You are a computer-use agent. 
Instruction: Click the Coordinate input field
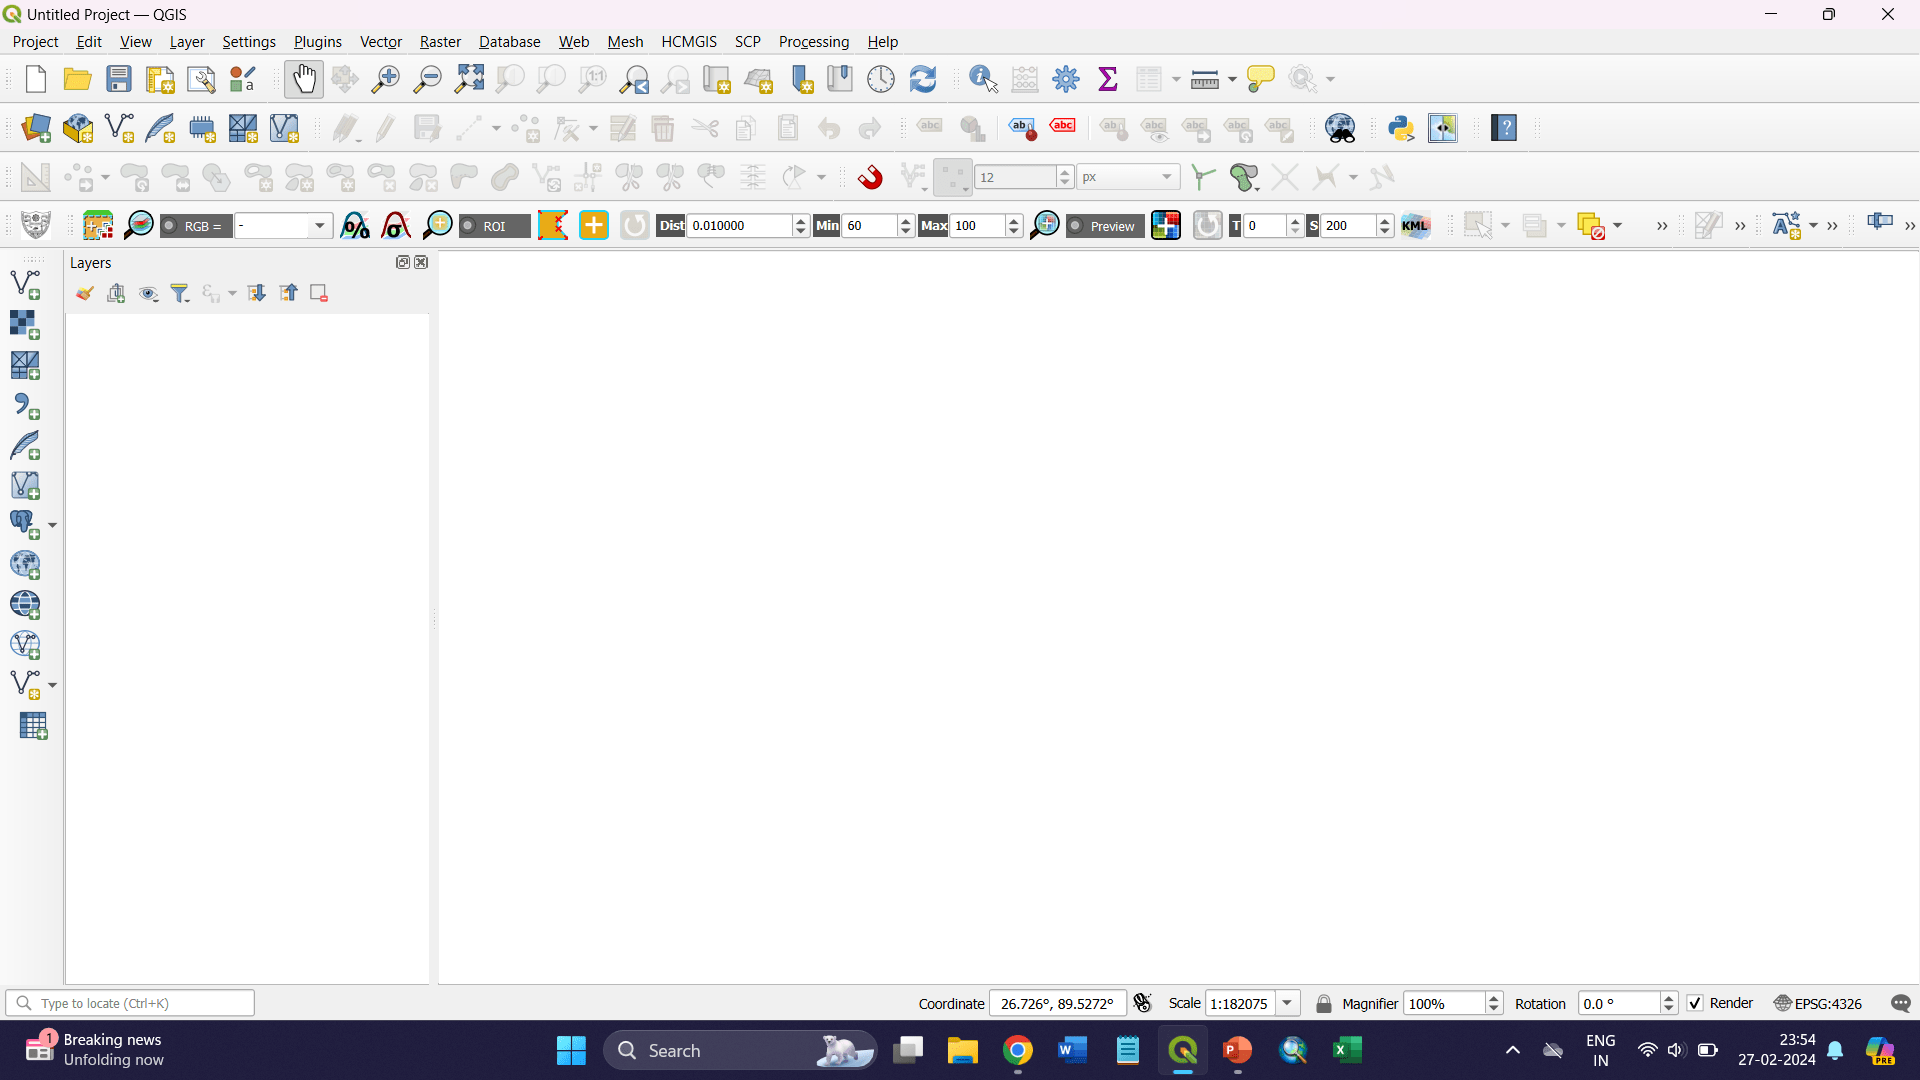tap(1057, 1003)
